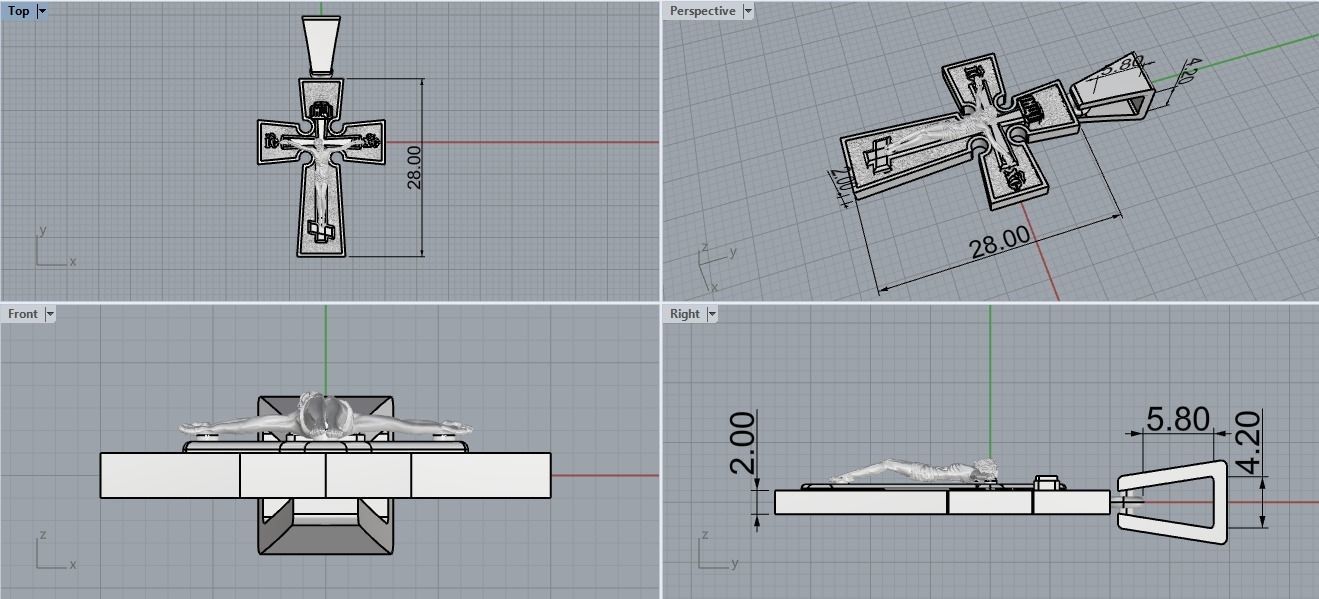Activate the Right viewport title label
Screen dimensions: 1319x599
[x=685, y=314]
